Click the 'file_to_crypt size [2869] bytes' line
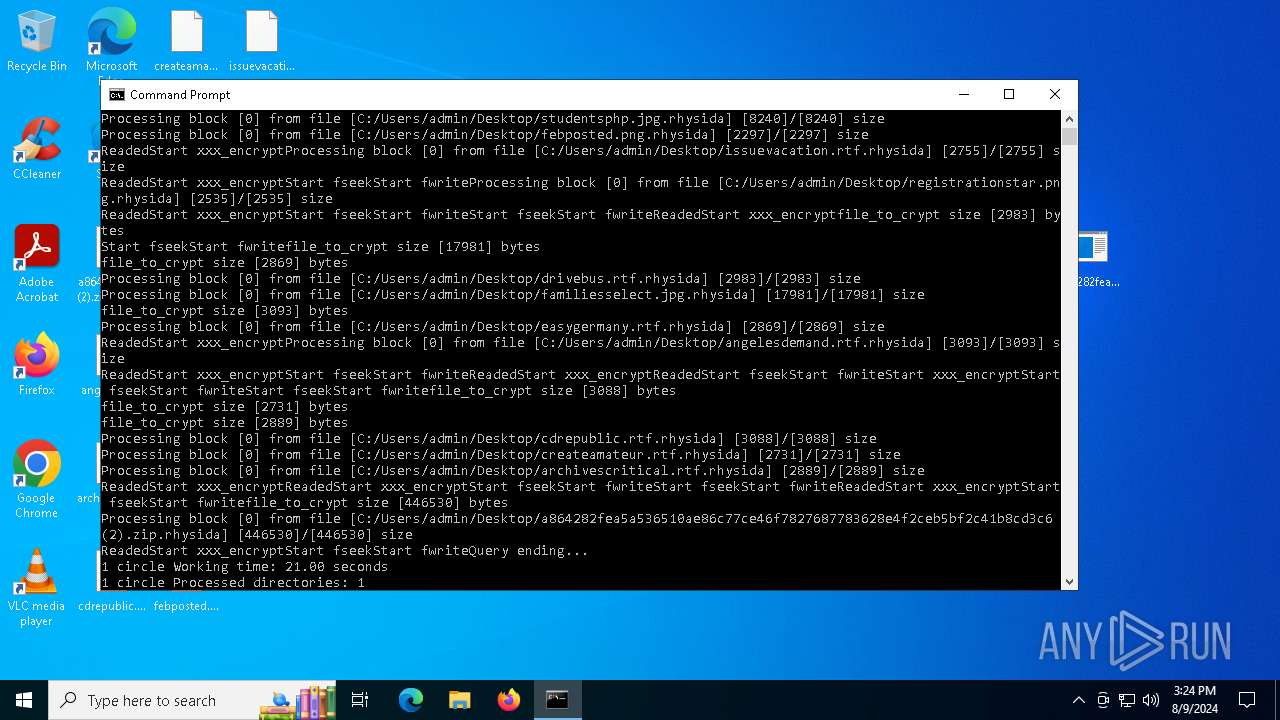This screenshot has width=1280, height=720. point(225,262)
